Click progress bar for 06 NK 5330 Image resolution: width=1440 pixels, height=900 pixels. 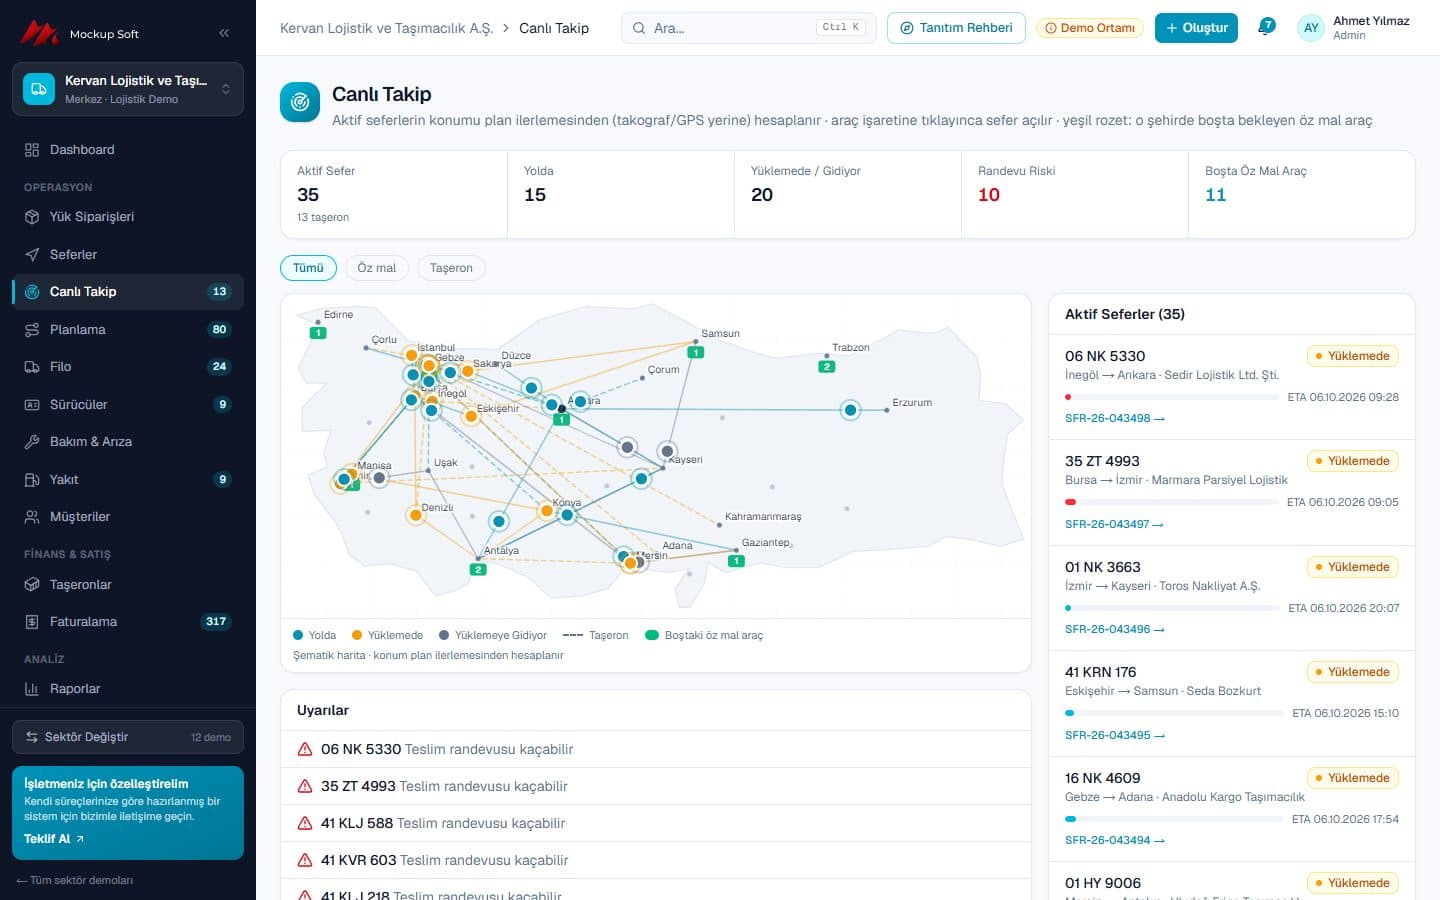1172,397
